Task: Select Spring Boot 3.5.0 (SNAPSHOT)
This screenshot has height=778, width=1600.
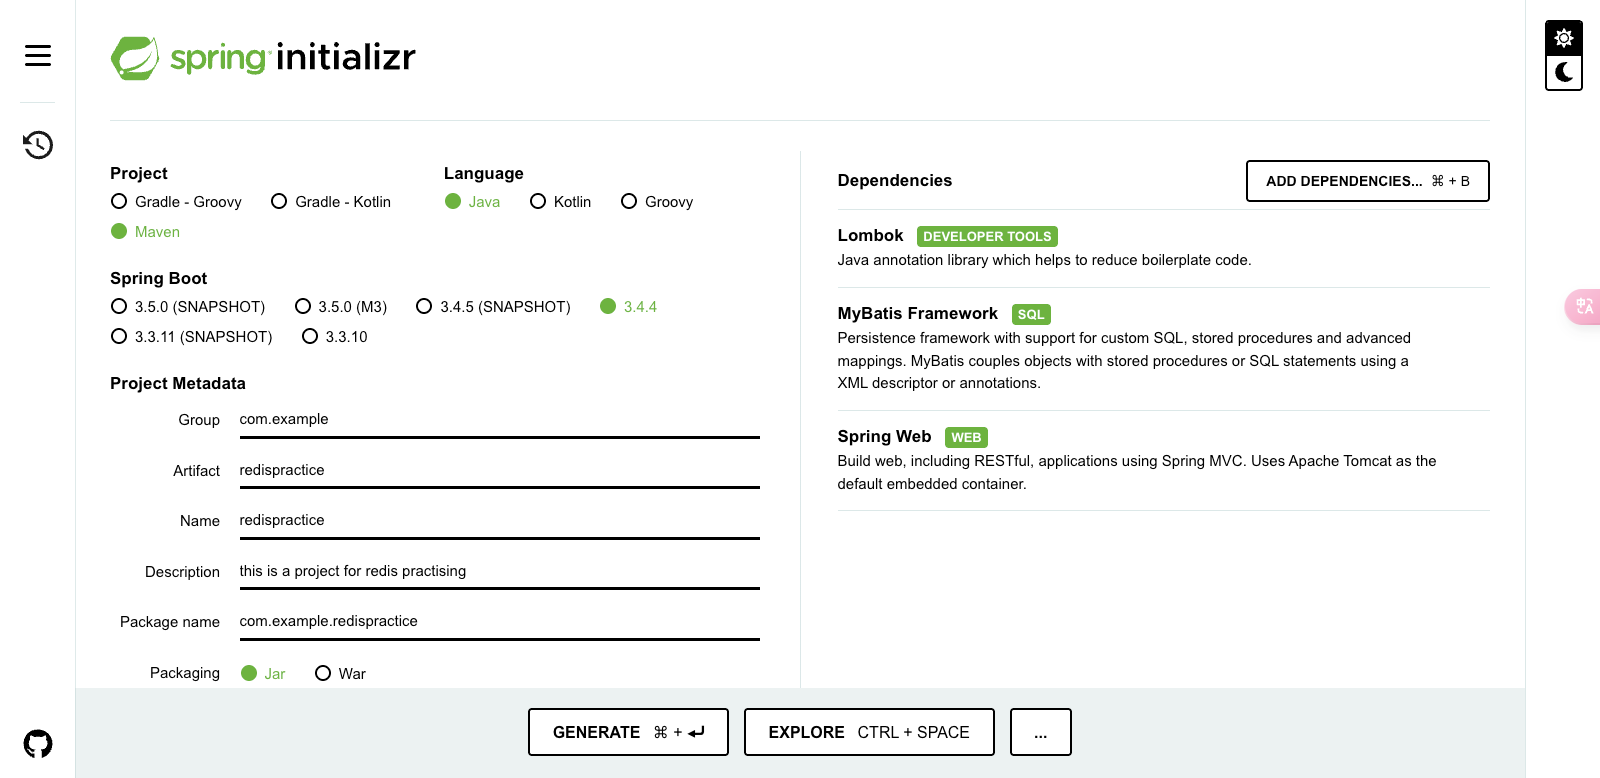Action: (x=188, y=307)
